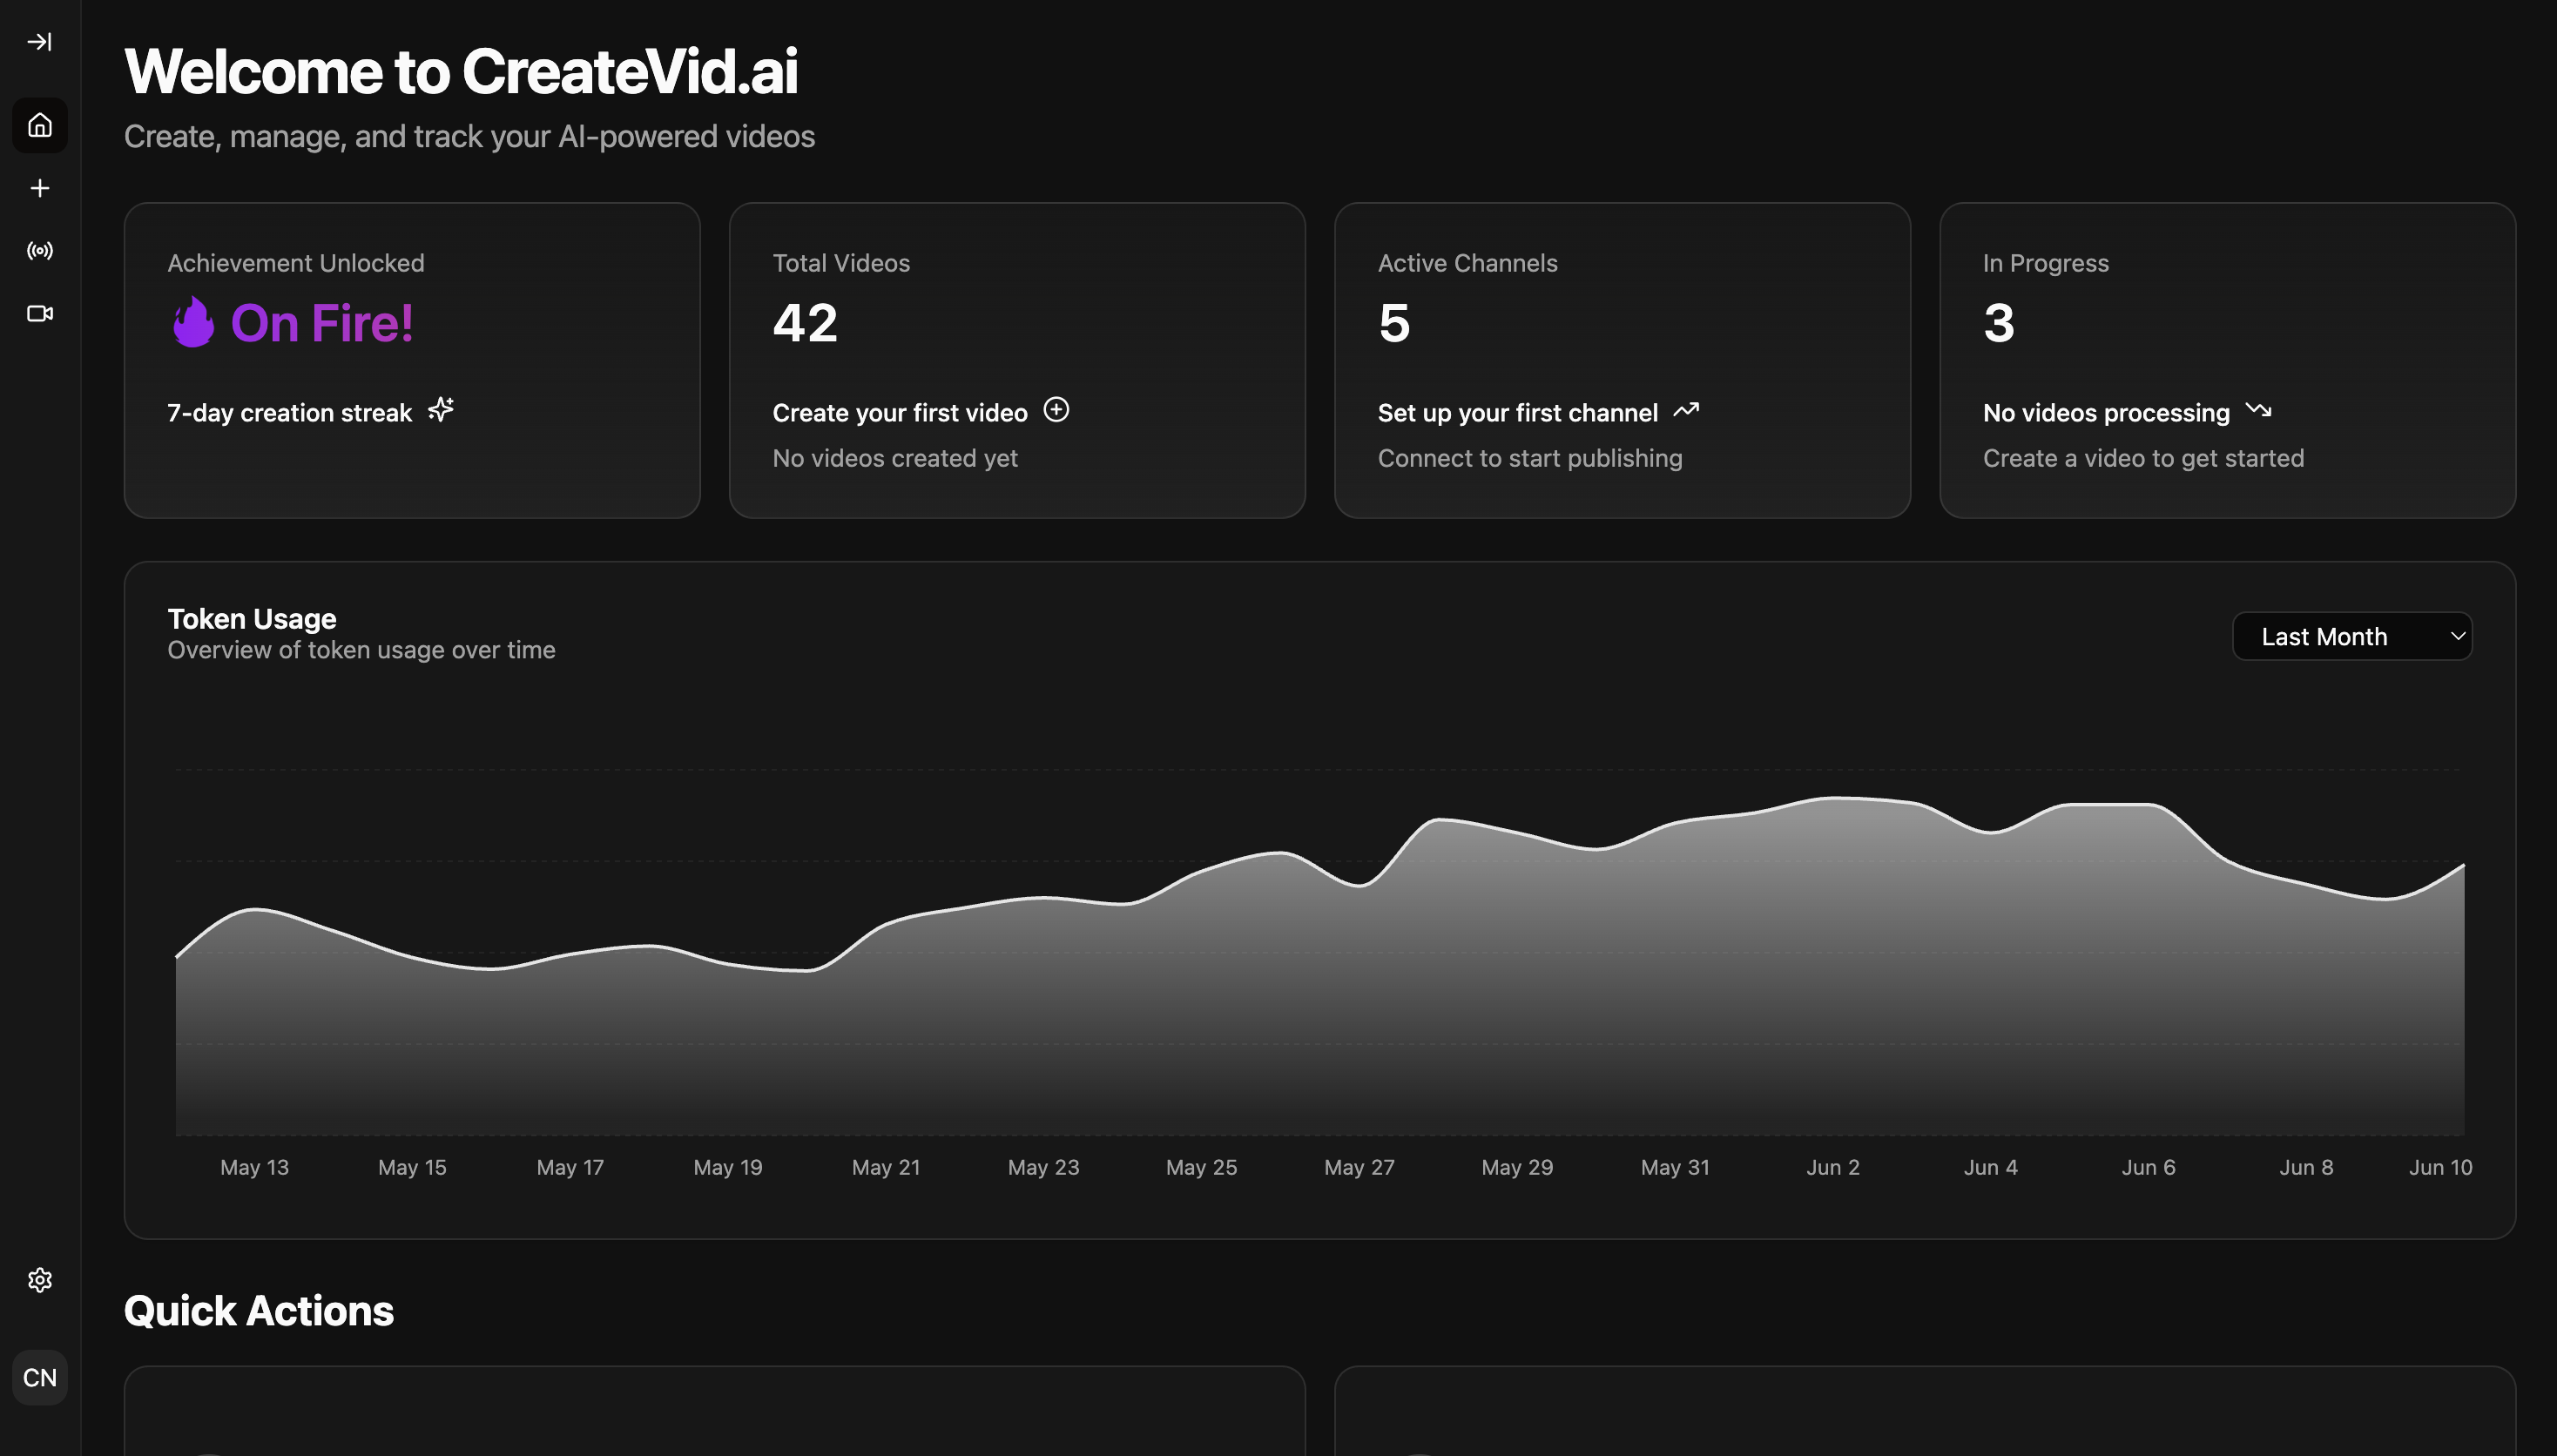
Task: Open the CN user avatar menu
Action: (x=40, y=1377)
